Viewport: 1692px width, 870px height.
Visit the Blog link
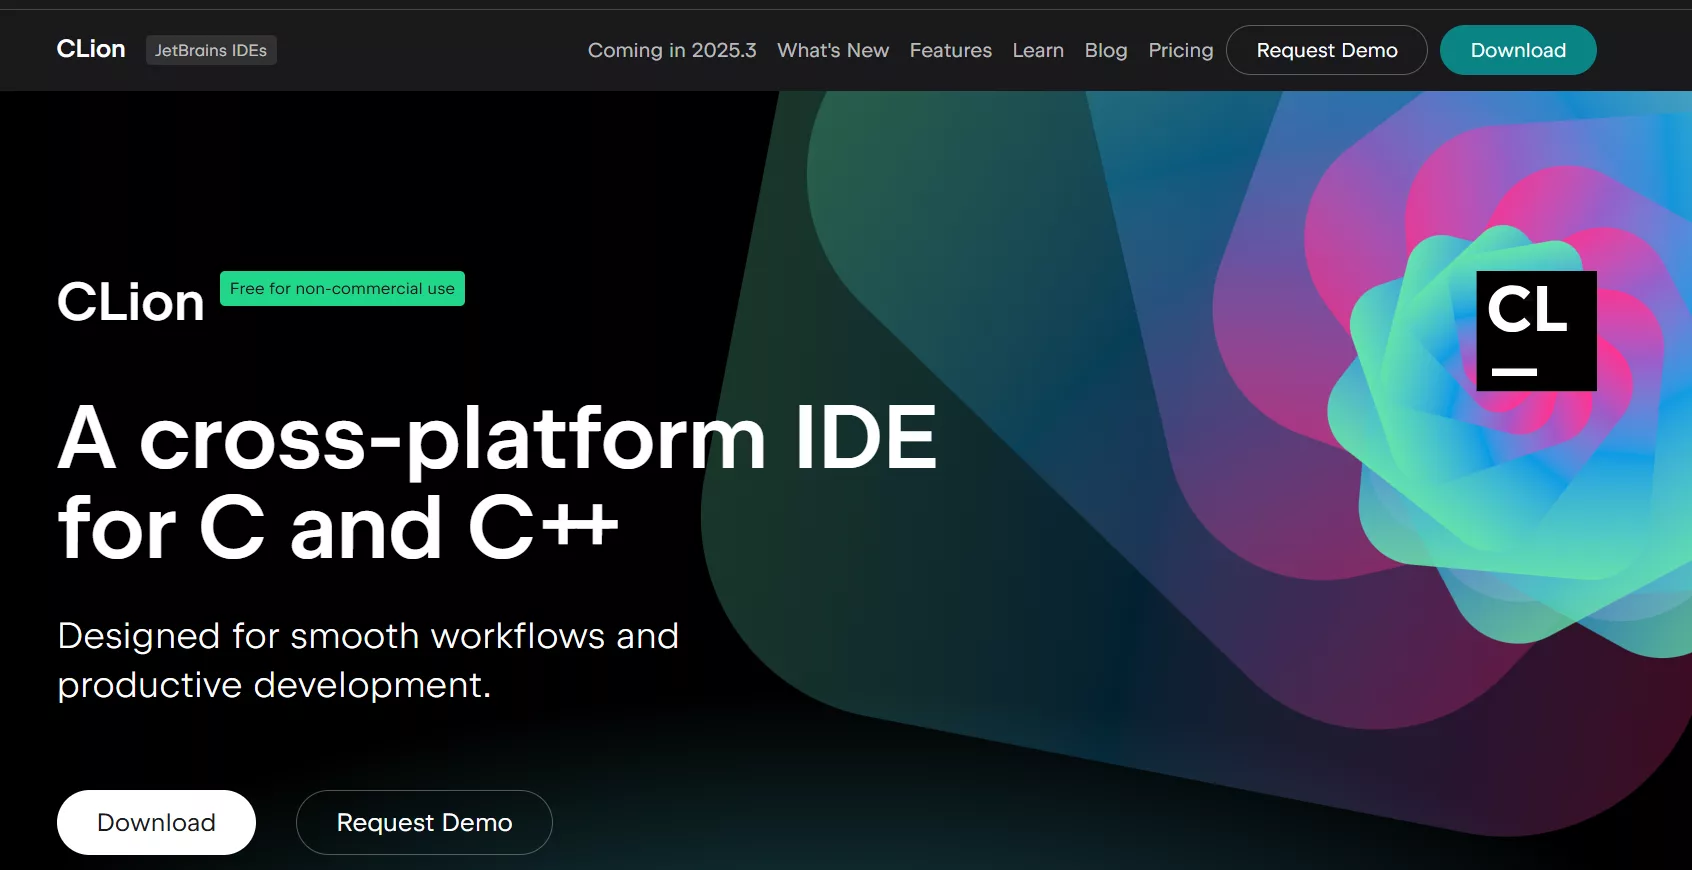tap(1105, 50)
